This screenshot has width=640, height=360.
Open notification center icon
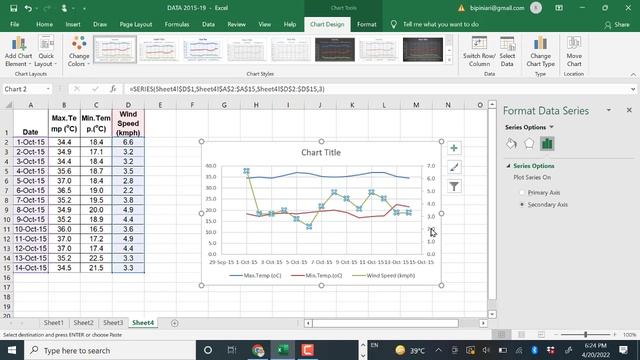point(623,350)
